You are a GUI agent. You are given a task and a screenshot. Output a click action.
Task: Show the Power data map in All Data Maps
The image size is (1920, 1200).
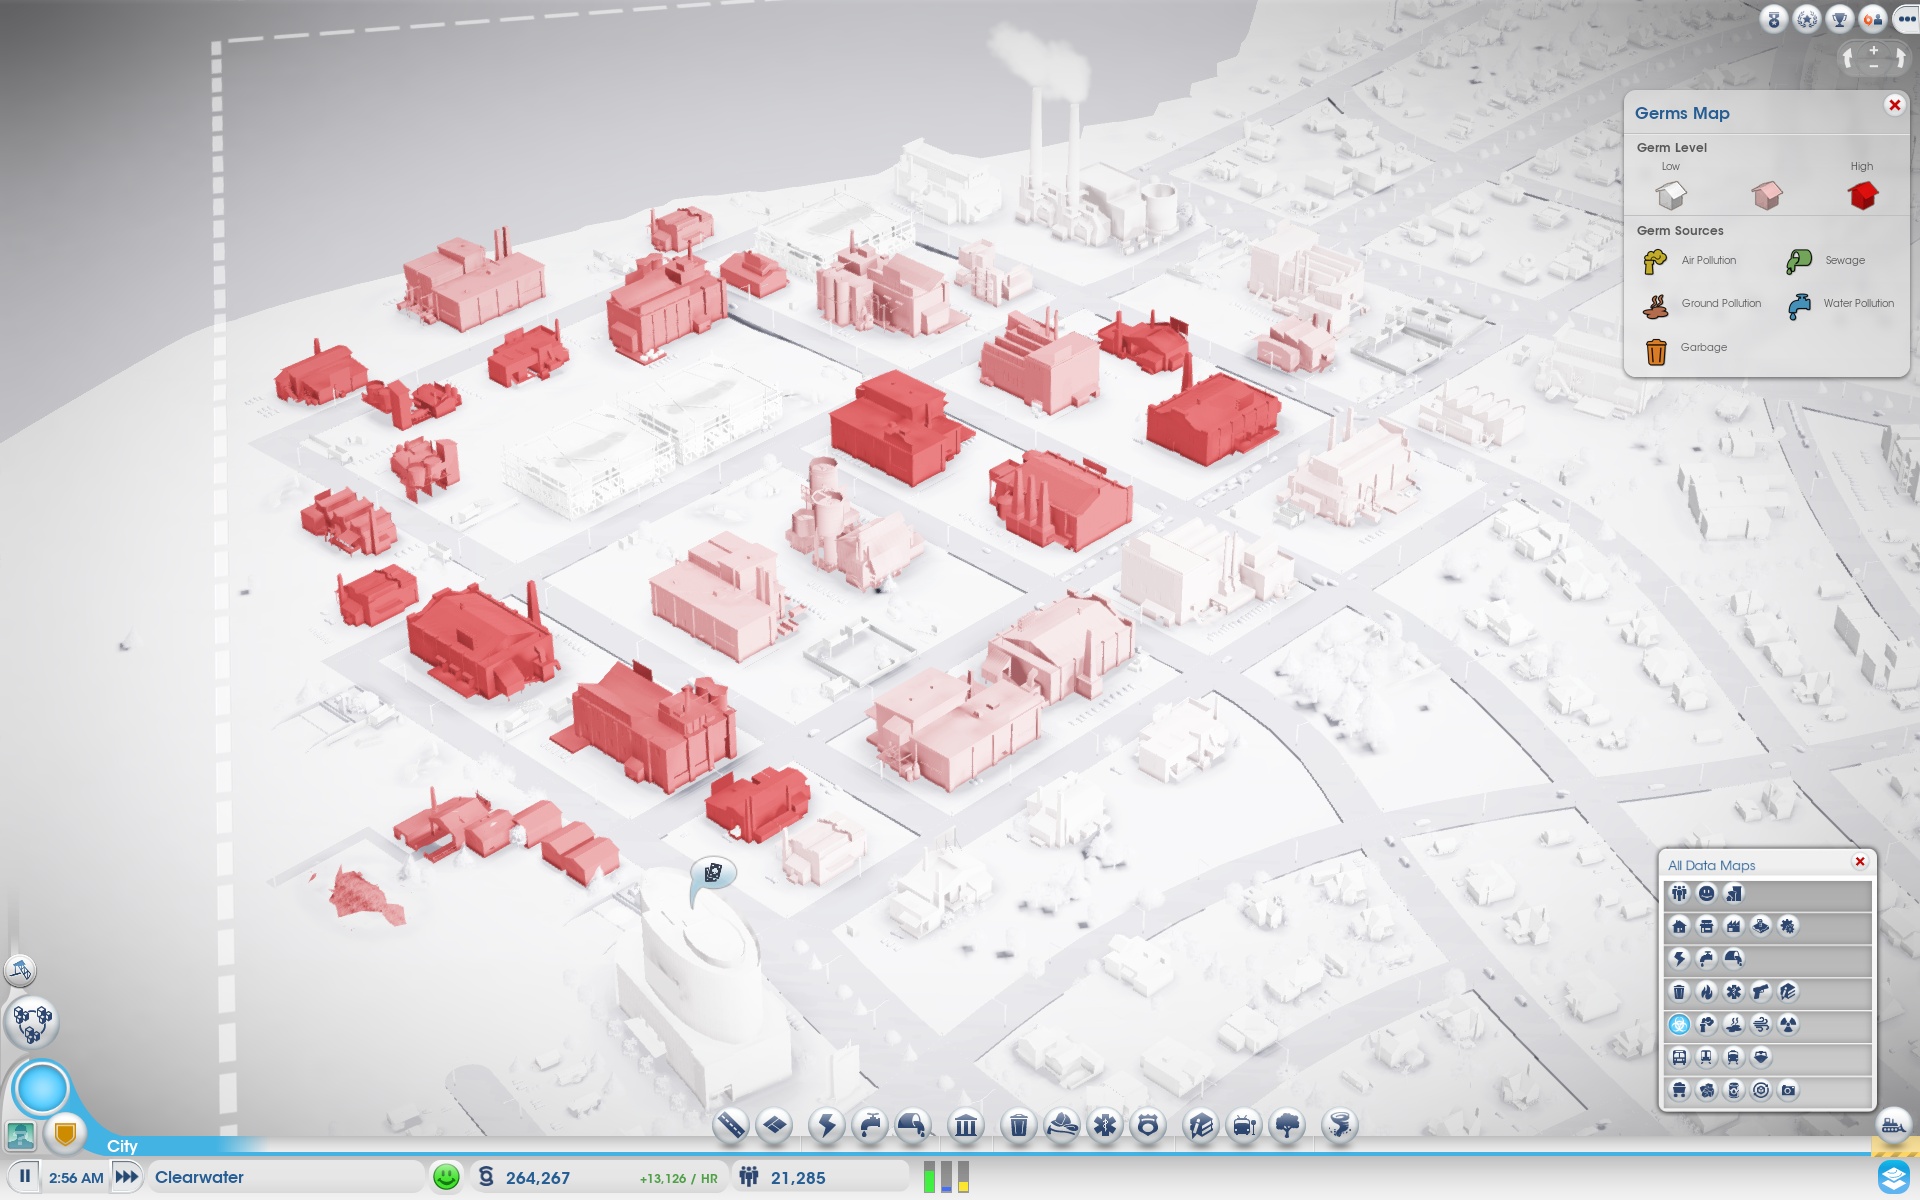tap(1679, 958)
